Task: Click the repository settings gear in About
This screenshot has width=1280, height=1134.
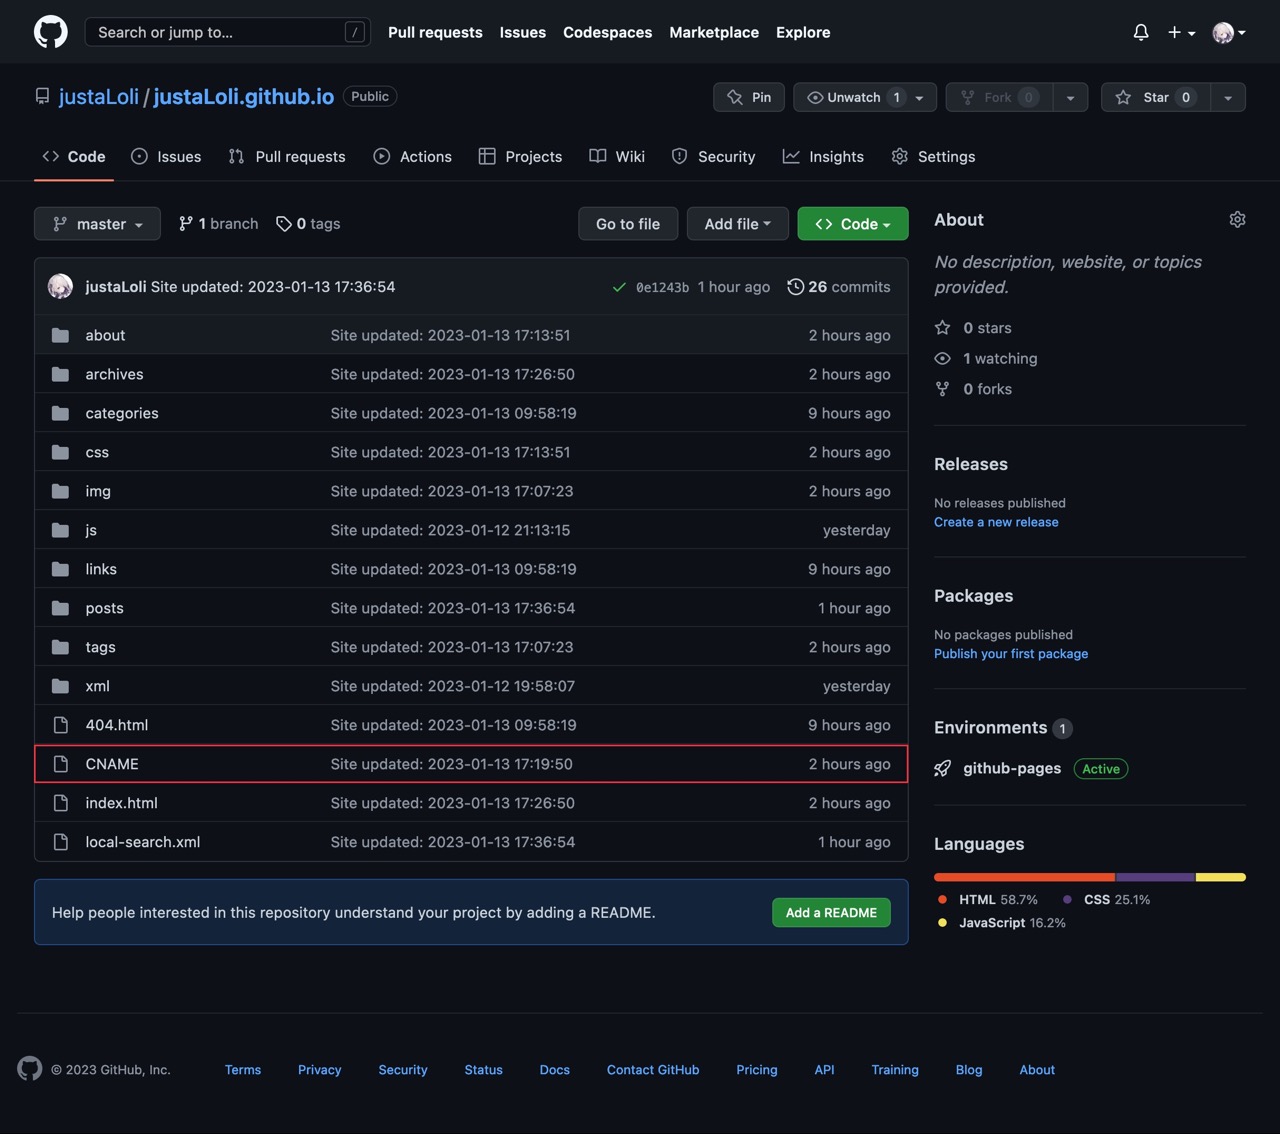Action: [1237, 220]
